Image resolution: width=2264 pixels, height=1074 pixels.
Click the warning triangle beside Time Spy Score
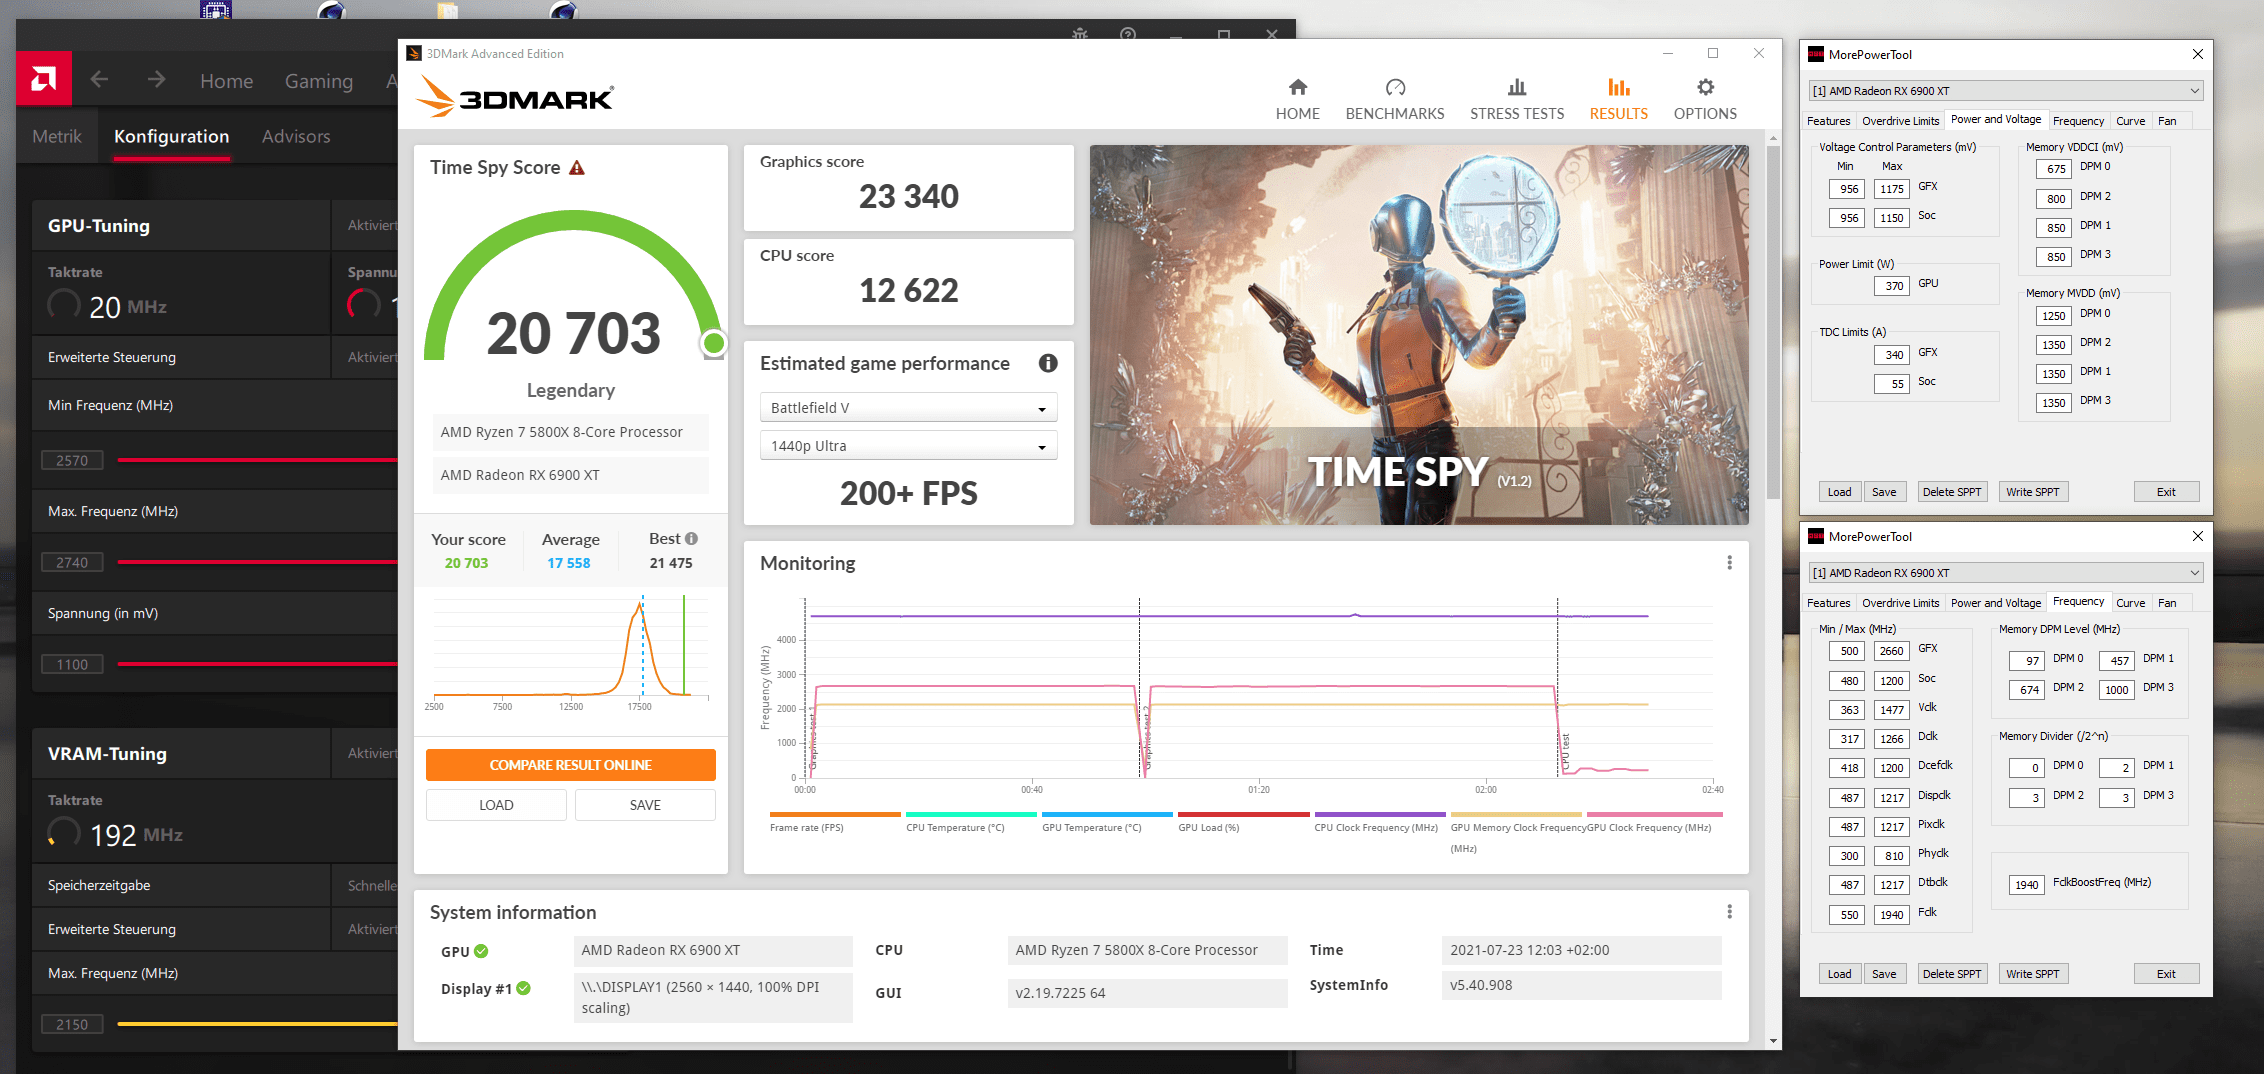coord(577,168)
